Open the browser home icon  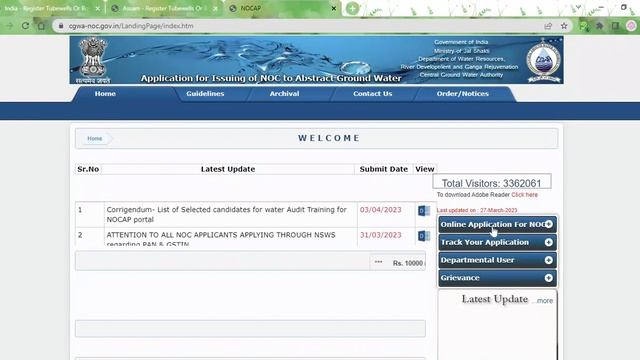click(x=41, y=26)
